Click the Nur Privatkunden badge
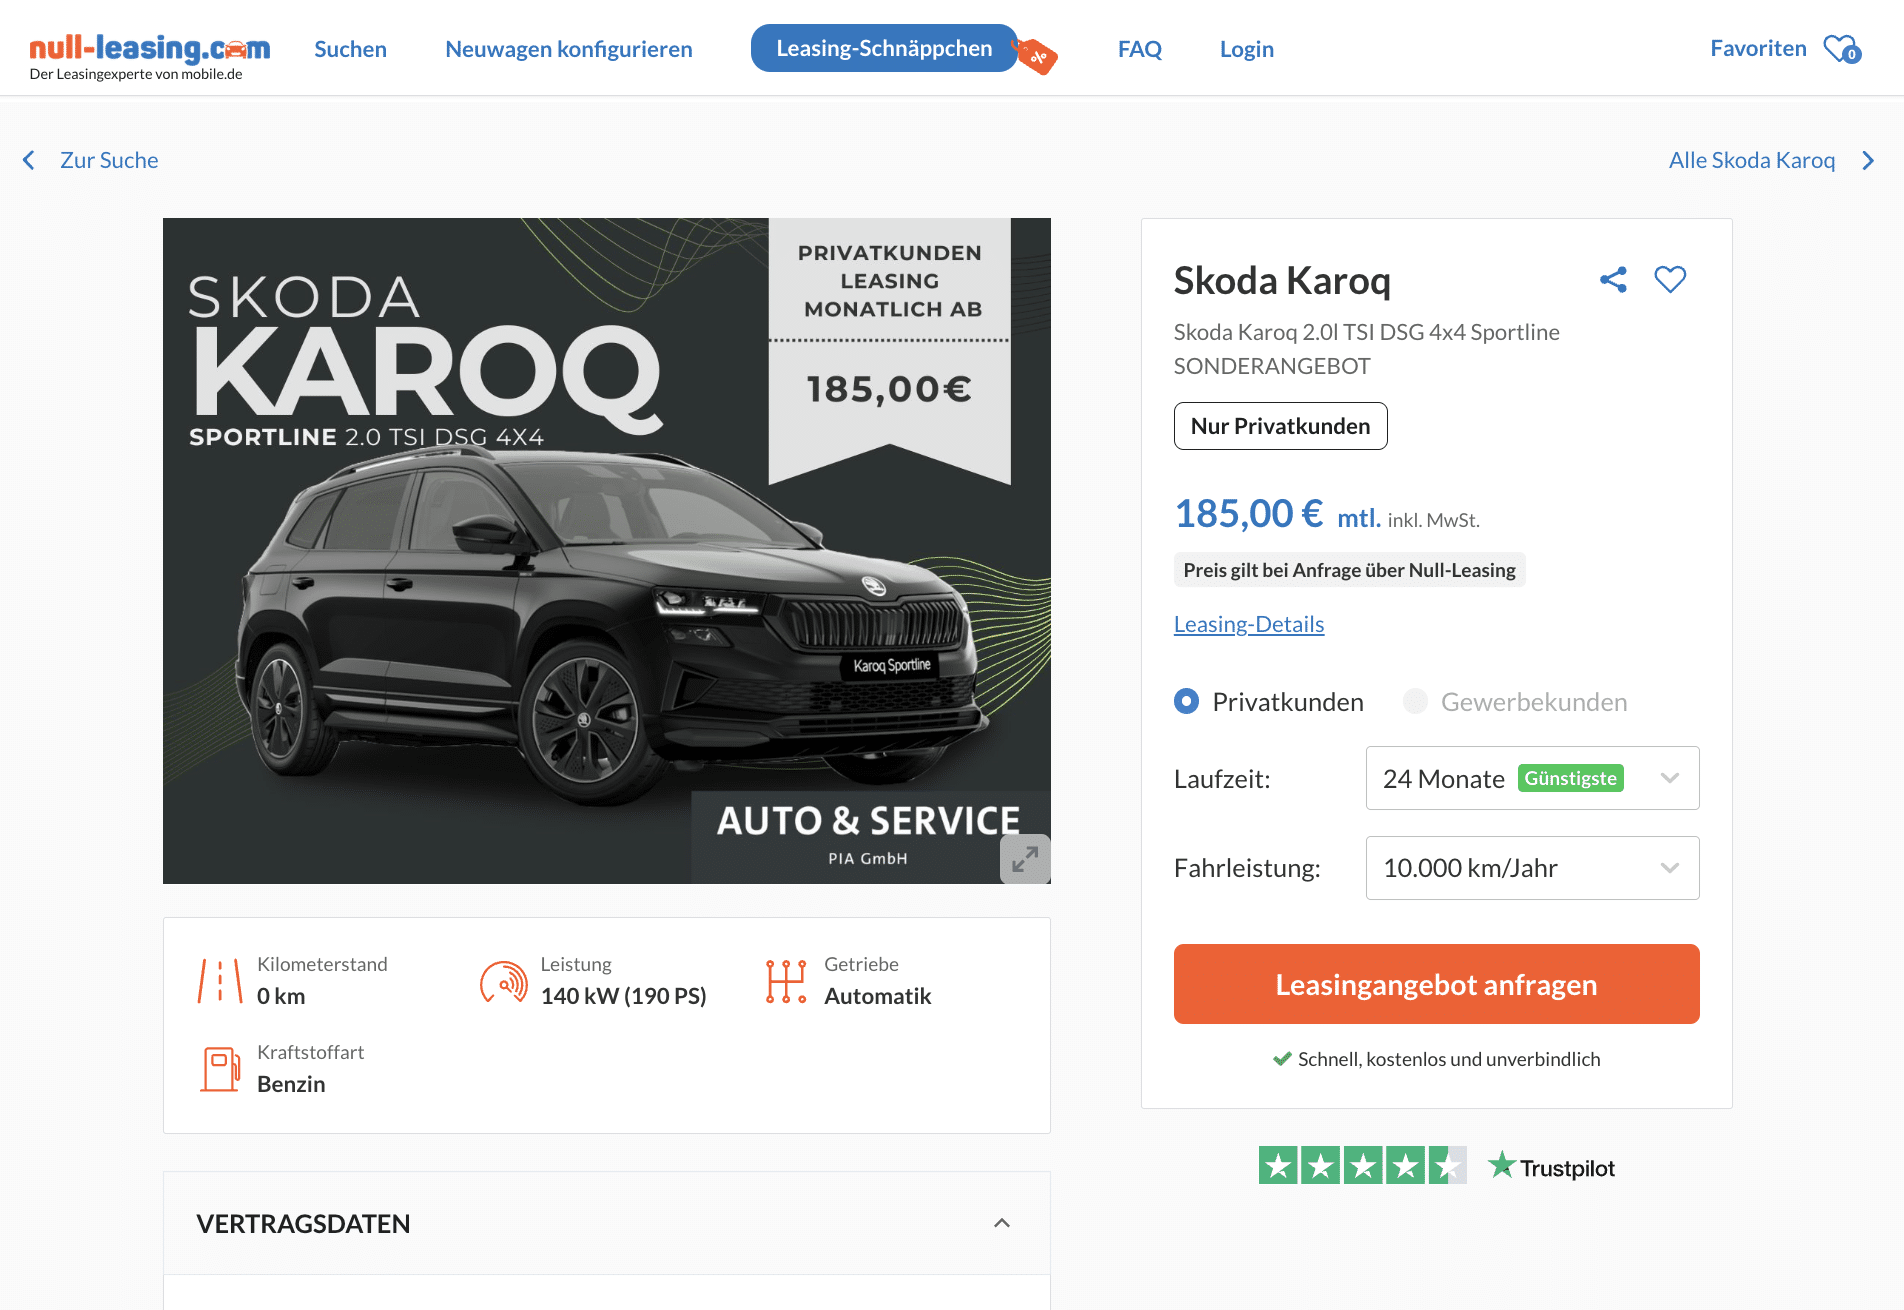 (x=1280, y=426)
